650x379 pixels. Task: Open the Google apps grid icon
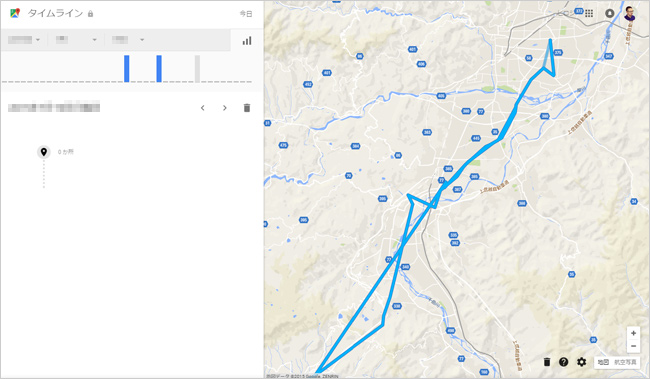(589, 13)
